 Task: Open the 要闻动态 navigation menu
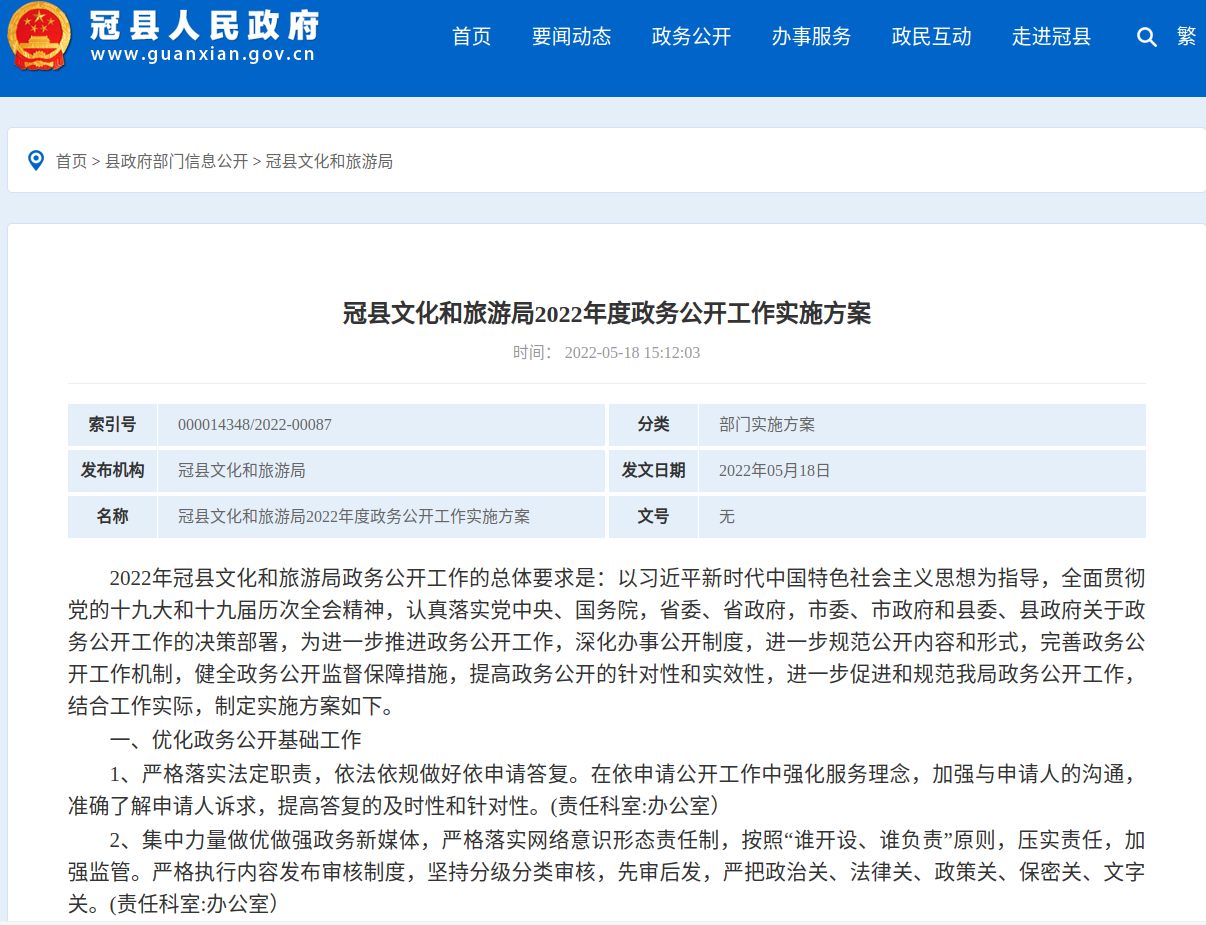pos(571,37)
